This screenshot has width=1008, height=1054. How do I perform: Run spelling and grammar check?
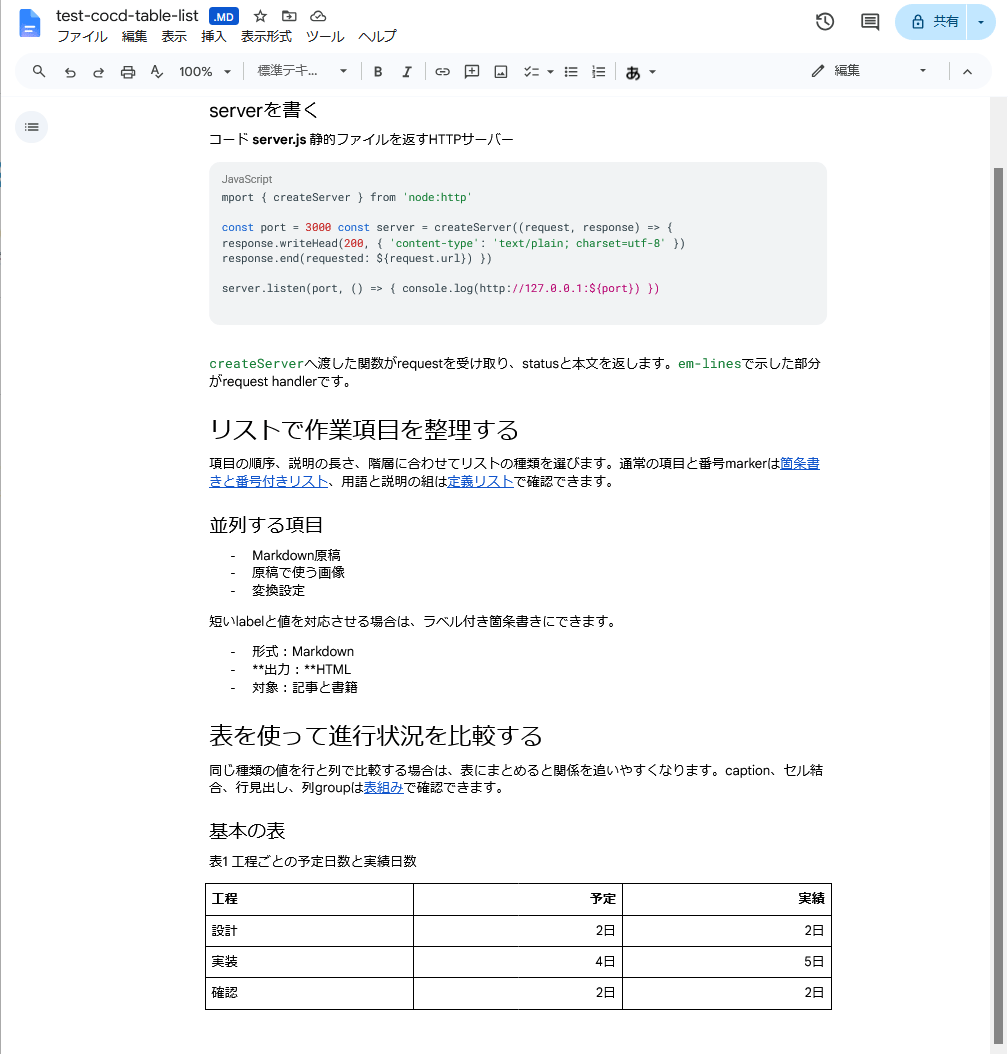click(157, 72)
